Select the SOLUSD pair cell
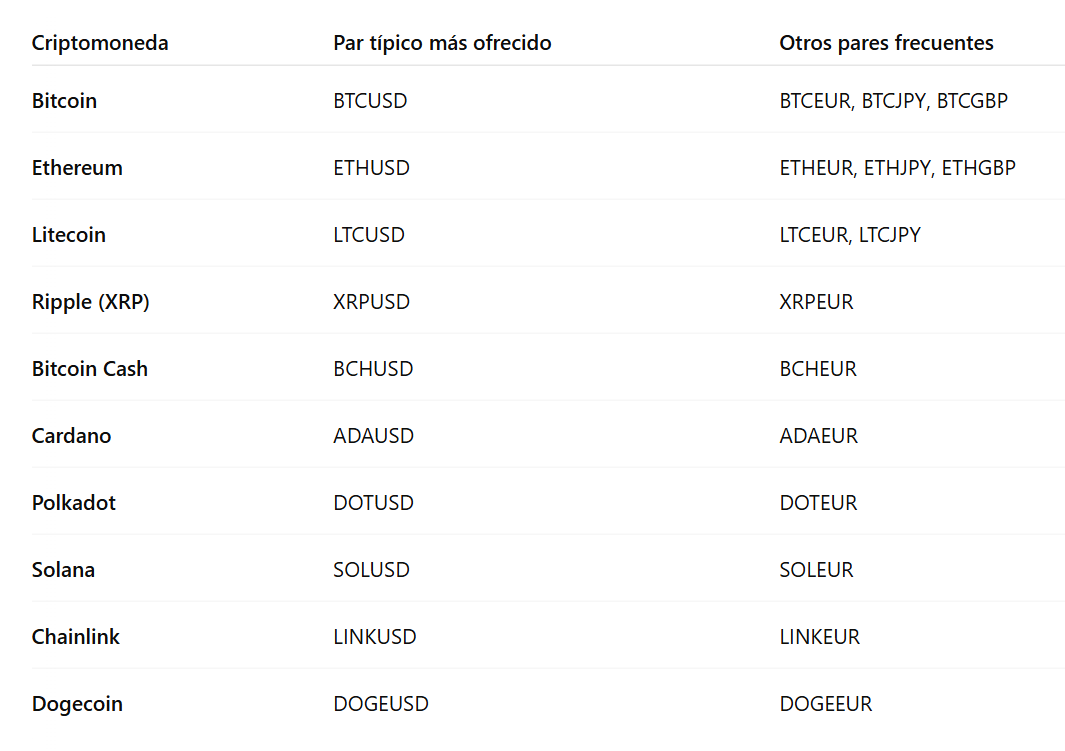Image resolution: width=1065 pixels, height=751 pixels. point(371,570)
